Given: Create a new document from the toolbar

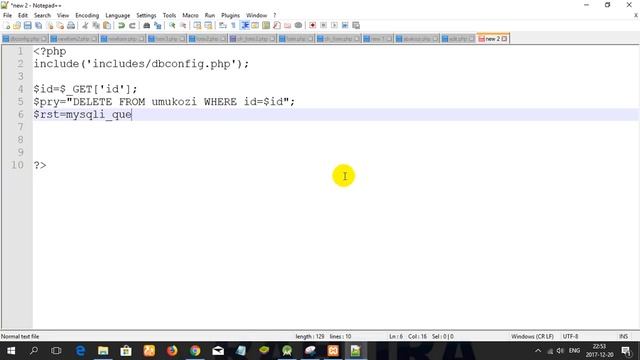Looking at the screenshot, I should pos(7,25).
